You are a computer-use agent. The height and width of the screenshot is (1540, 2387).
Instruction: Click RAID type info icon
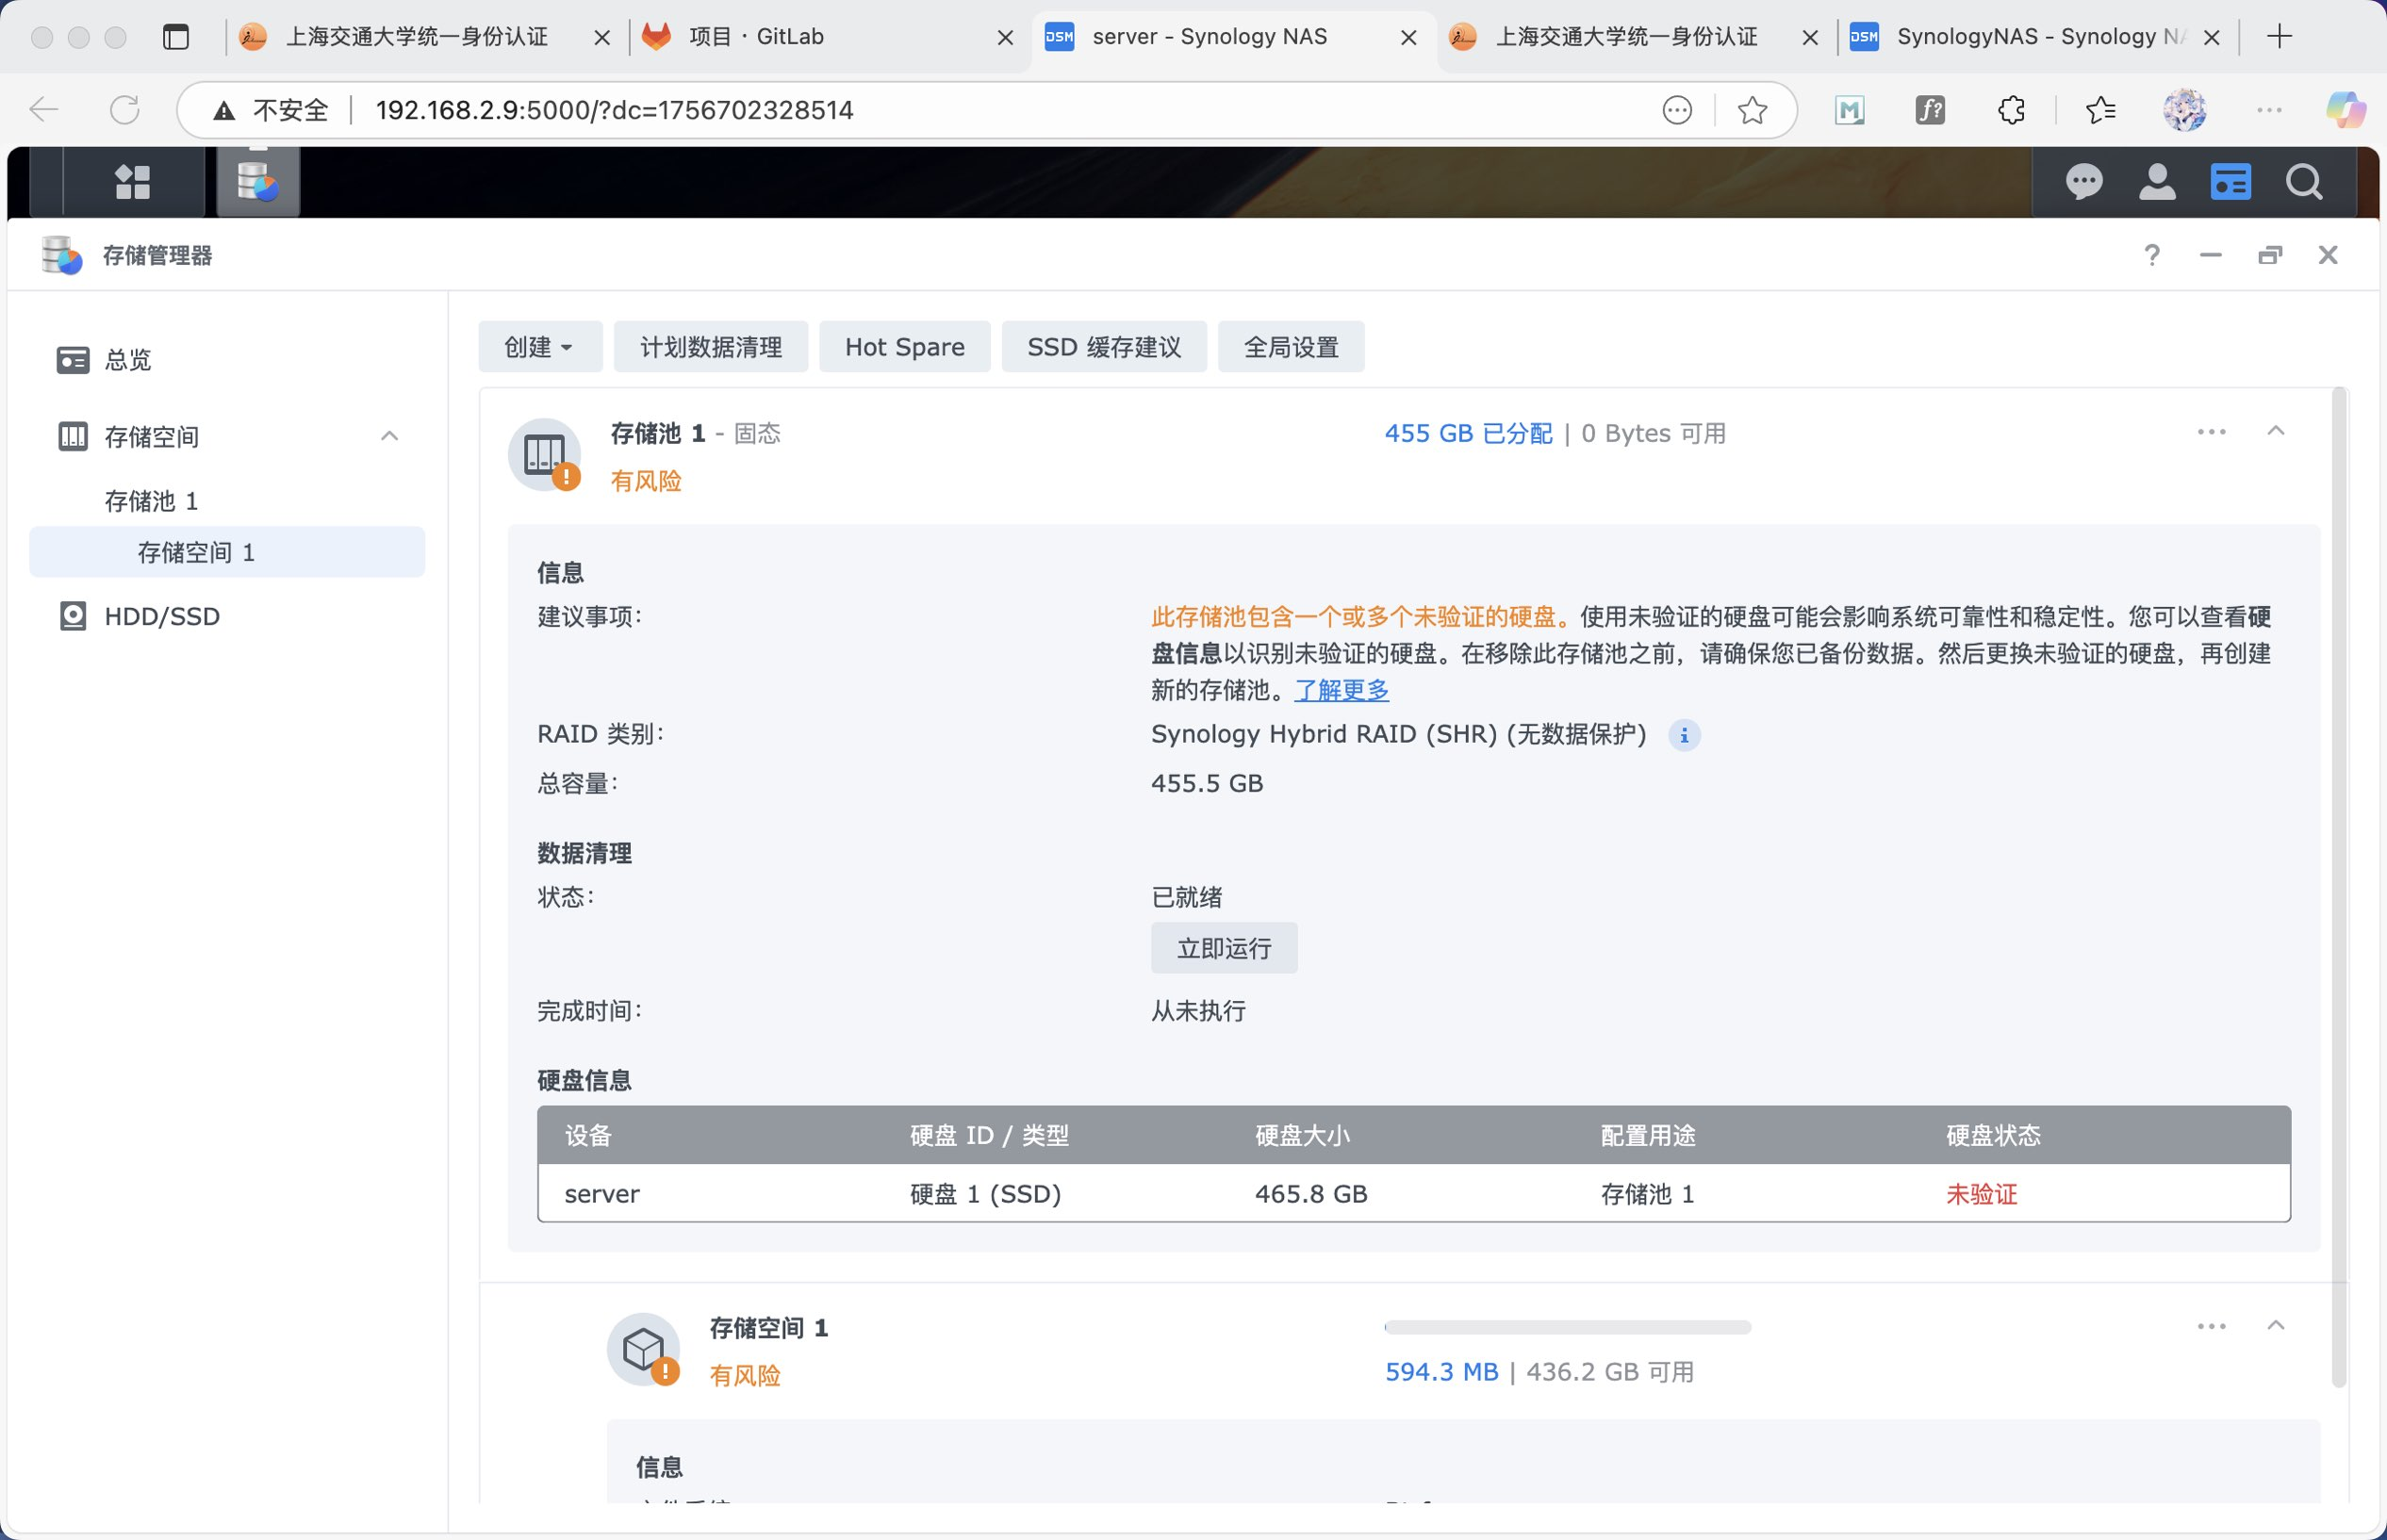pyautogui.click(x=1684, y=736)
